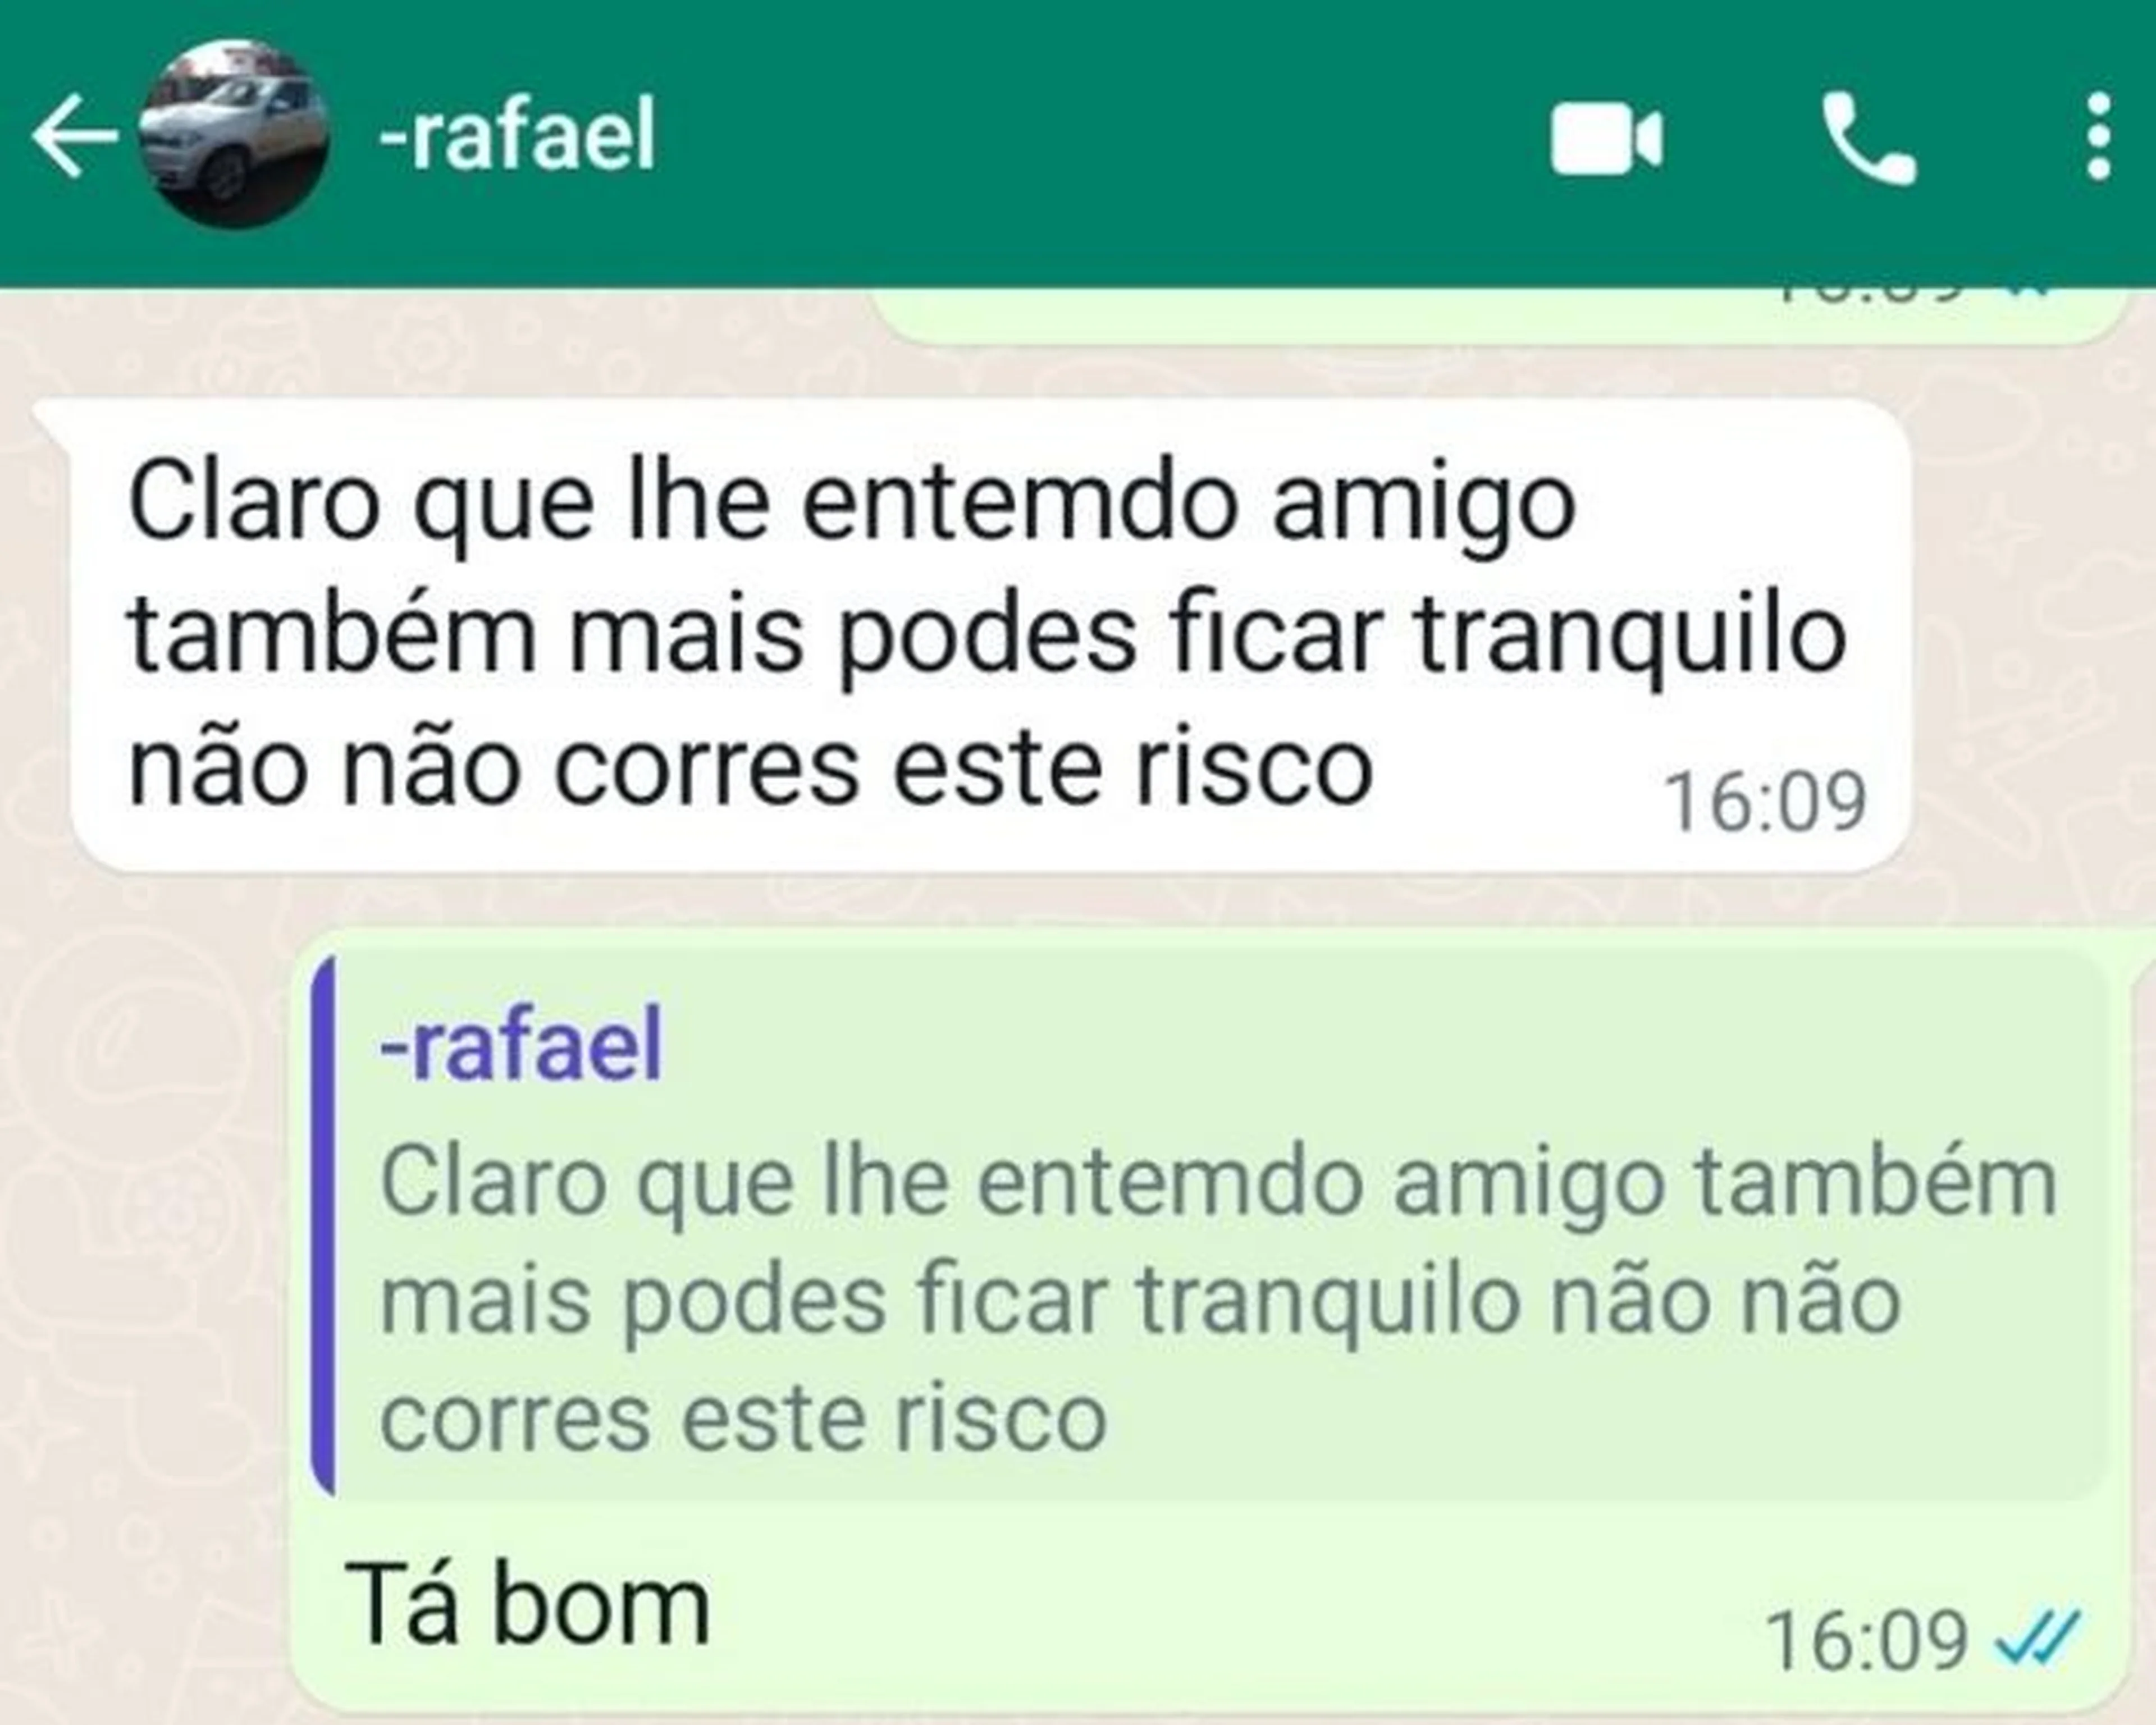The height and width of the screenshot is (1725, 2156).
Task: Open the three-dot more options menu
Action: click(2099, 137)
